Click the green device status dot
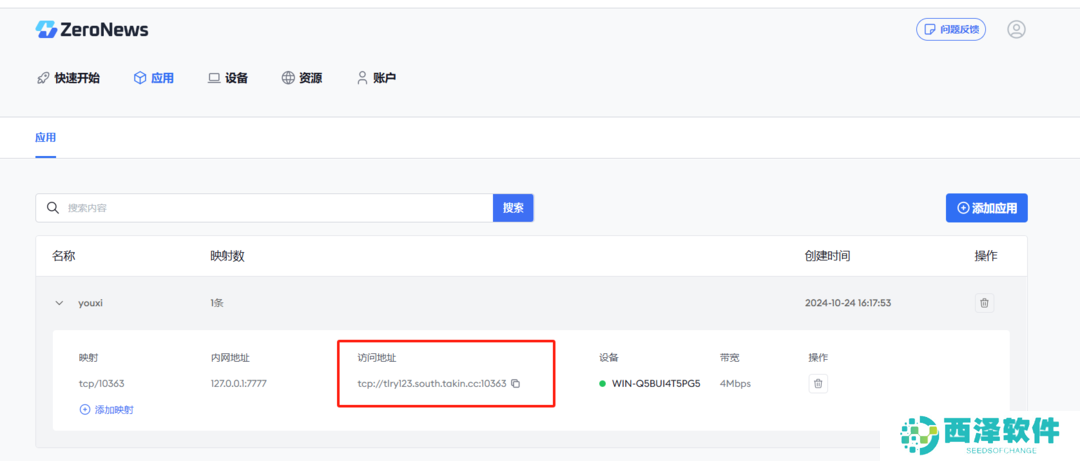Screen dimensions: 1080x461 [x=603, y=383]
